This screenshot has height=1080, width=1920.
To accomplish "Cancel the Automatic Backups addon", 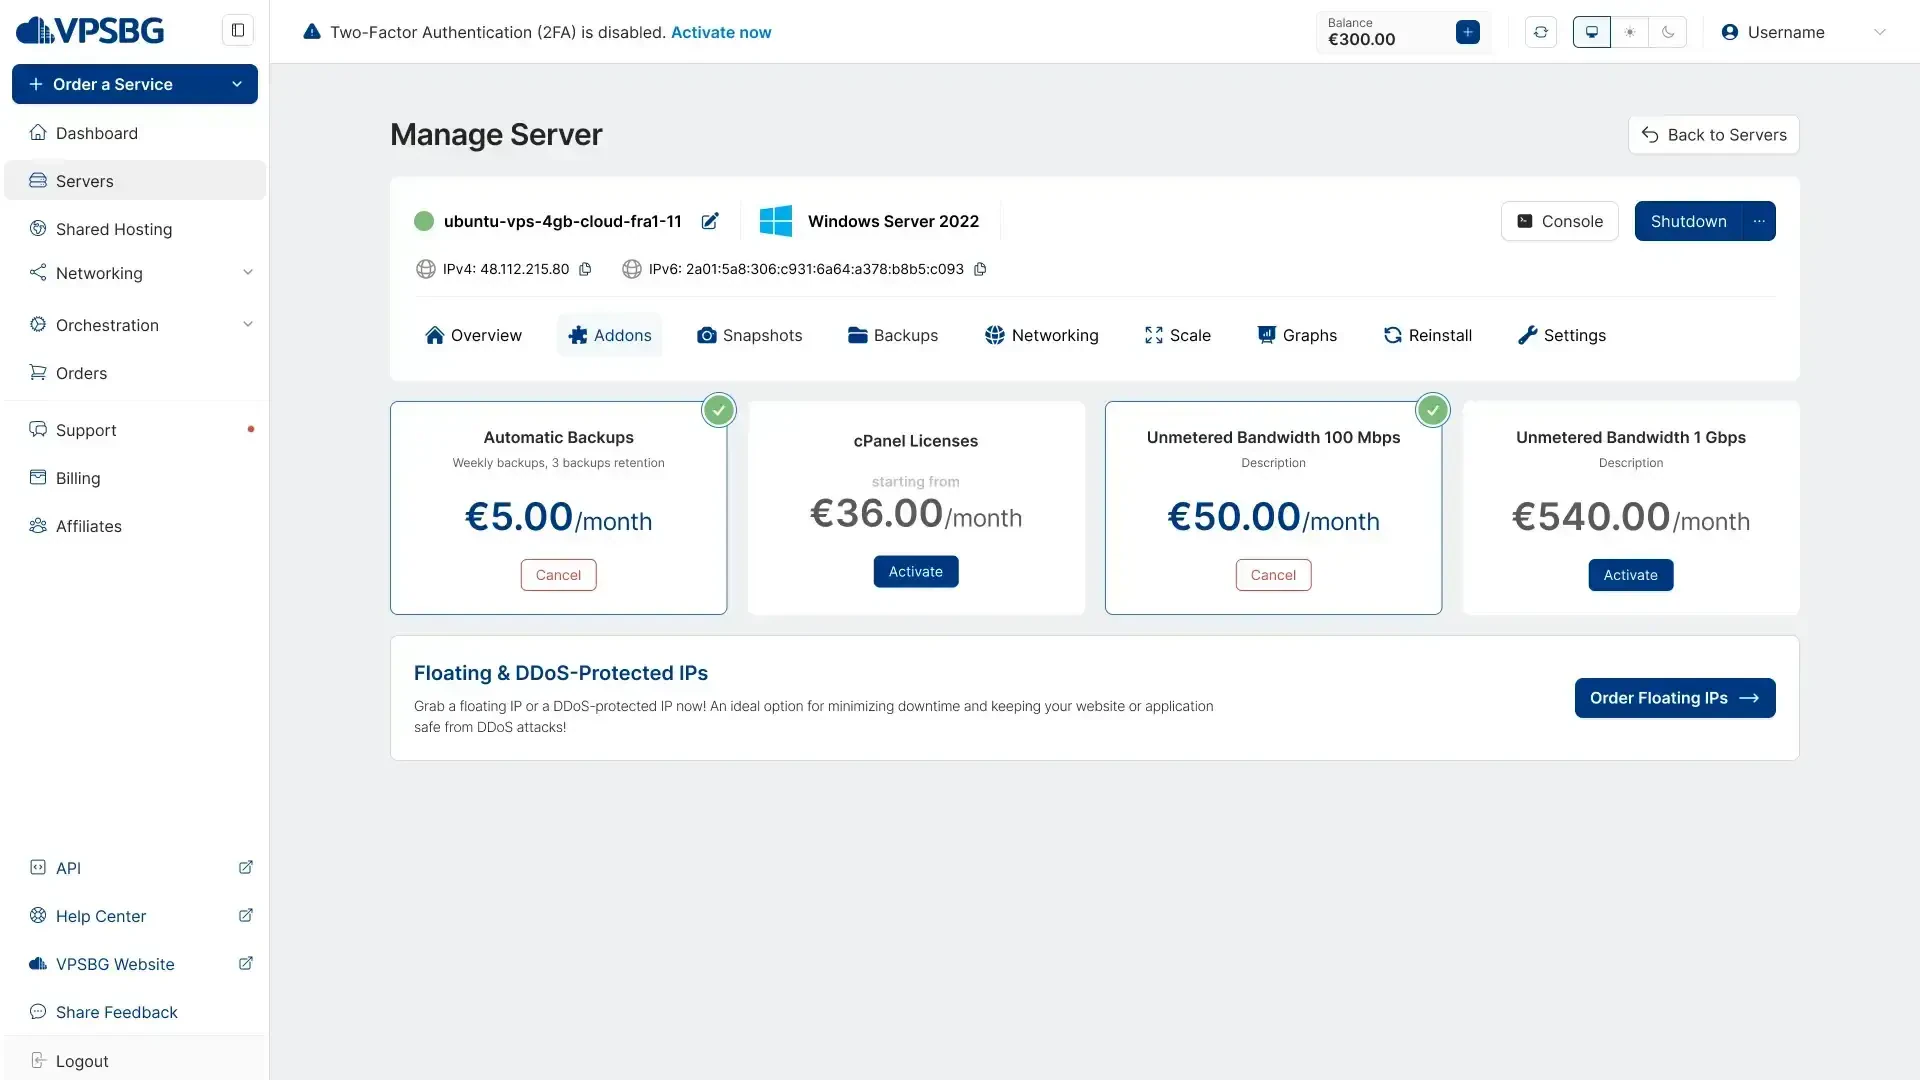I will [x=558, y=575].
